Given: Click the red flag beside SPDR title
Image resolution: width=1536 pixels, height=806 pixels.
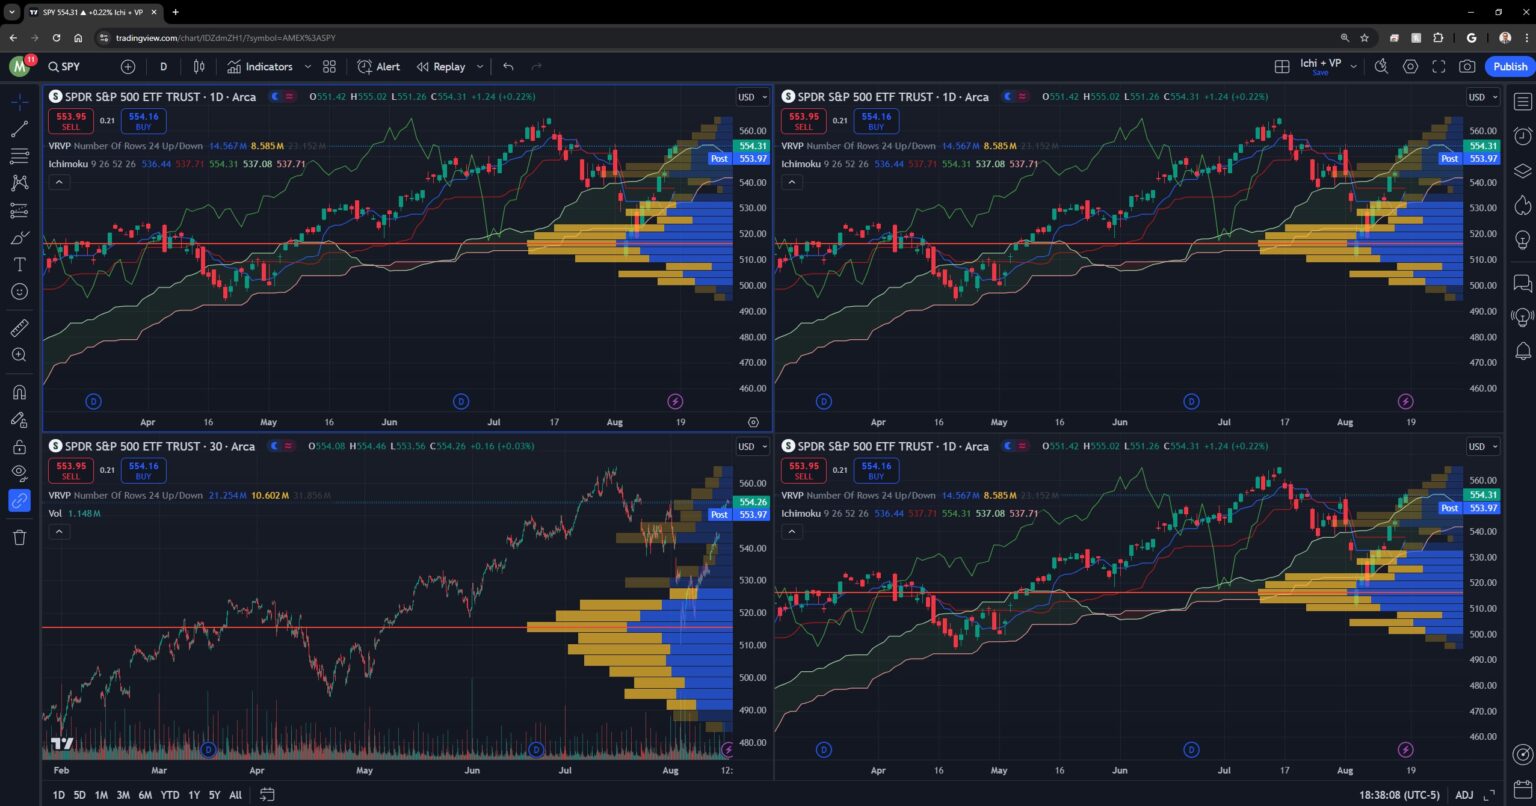Looking at the screenshot, I should (289, 96).
